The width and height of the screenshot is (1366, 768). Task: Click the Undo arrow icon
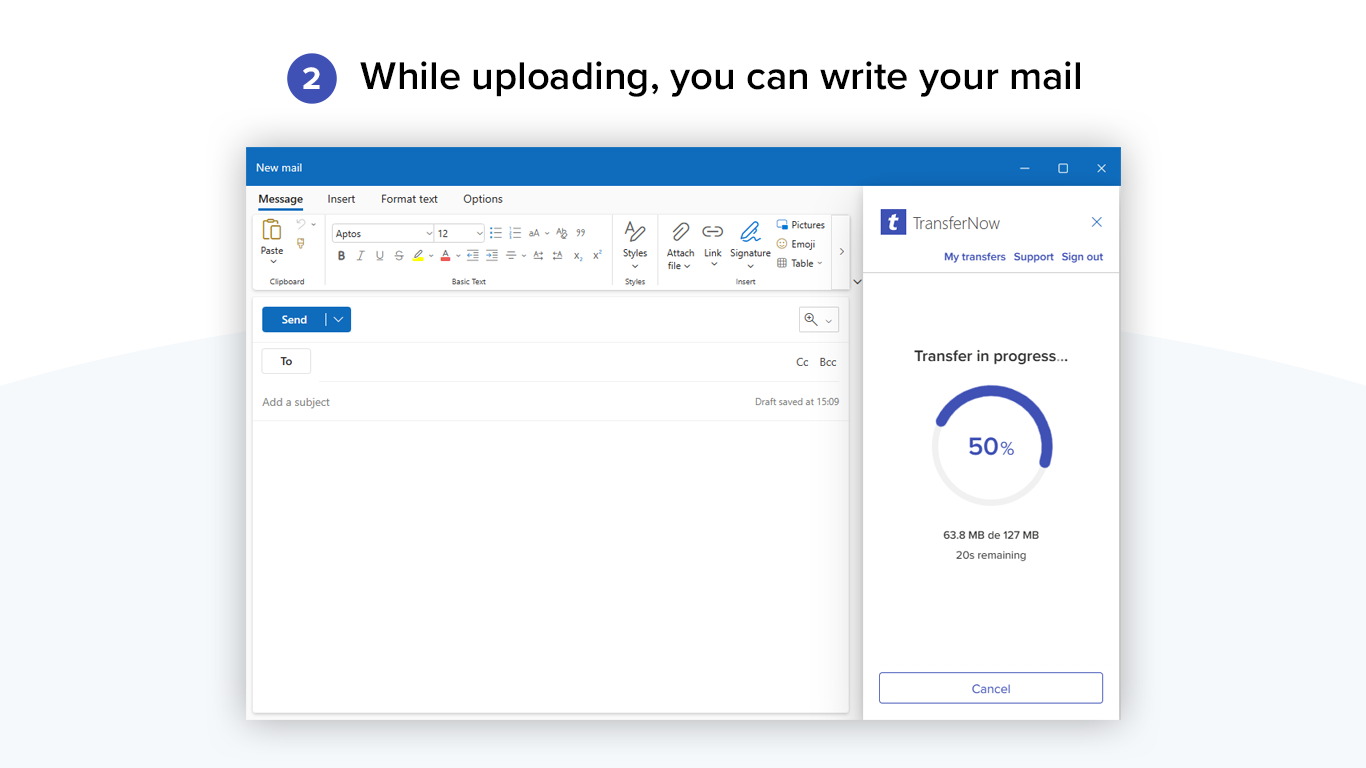(x=300, y=224)
